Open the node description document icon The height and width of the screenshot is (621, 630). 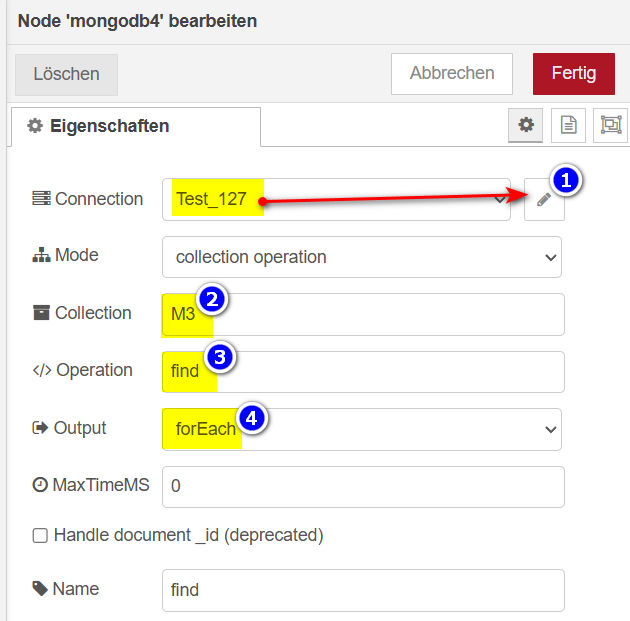[x=568, y=125]
